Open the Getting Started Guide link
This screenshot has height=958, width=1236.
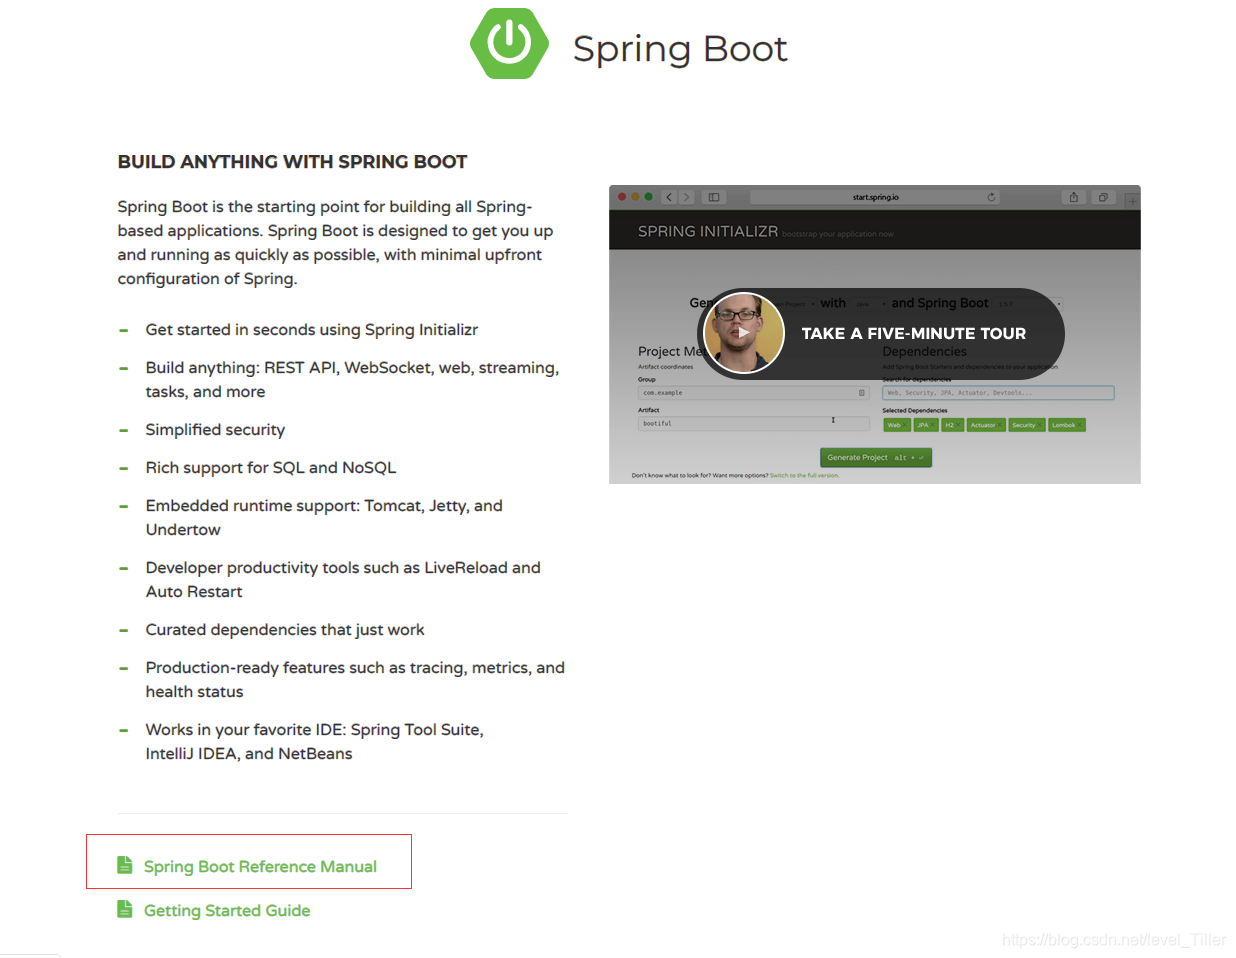pyautogui.click(x=226, y=910)
